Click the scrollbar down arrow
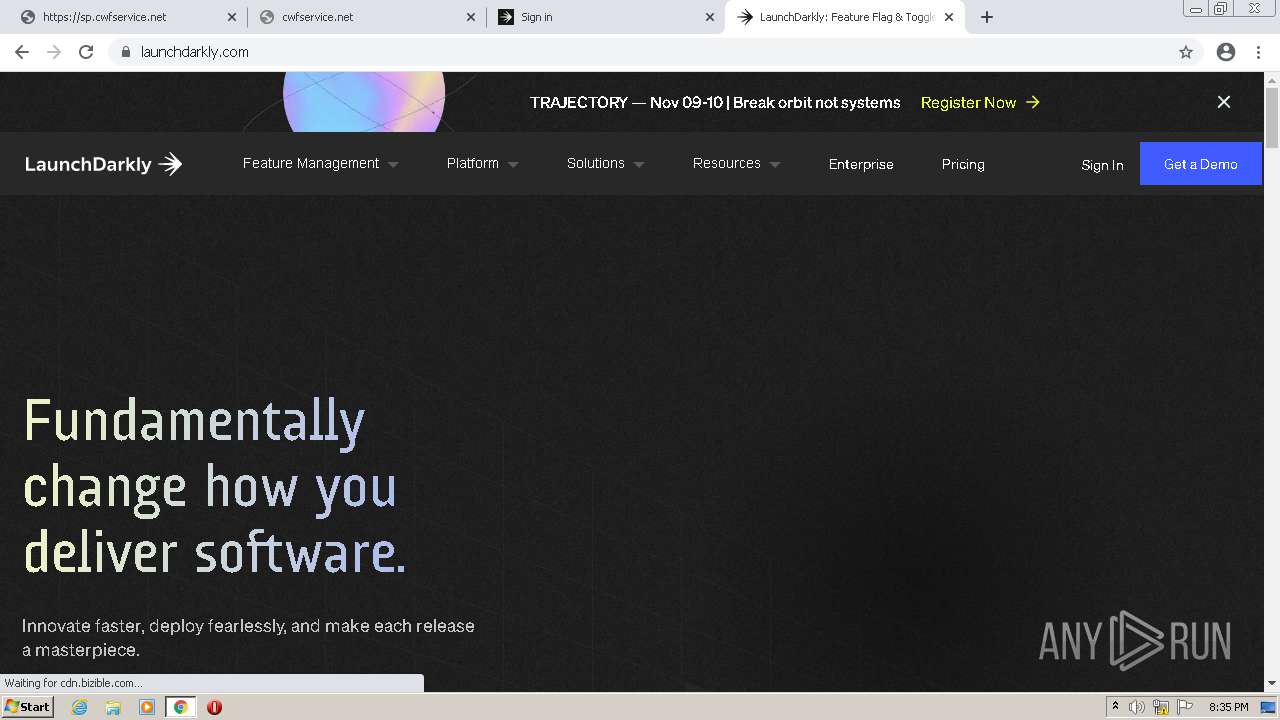The image size is (1280, 720). click(1272, 683)
